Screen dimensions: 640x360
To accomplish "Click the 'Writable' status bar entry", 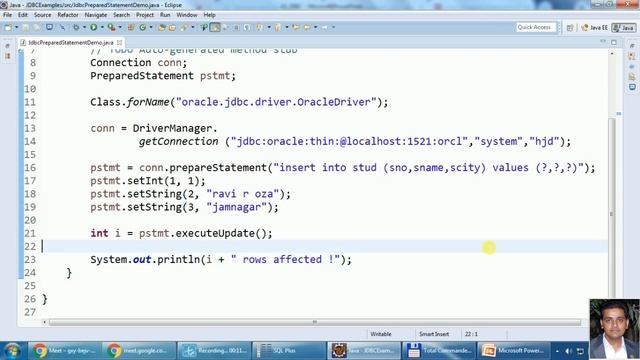I will [381, 334].
